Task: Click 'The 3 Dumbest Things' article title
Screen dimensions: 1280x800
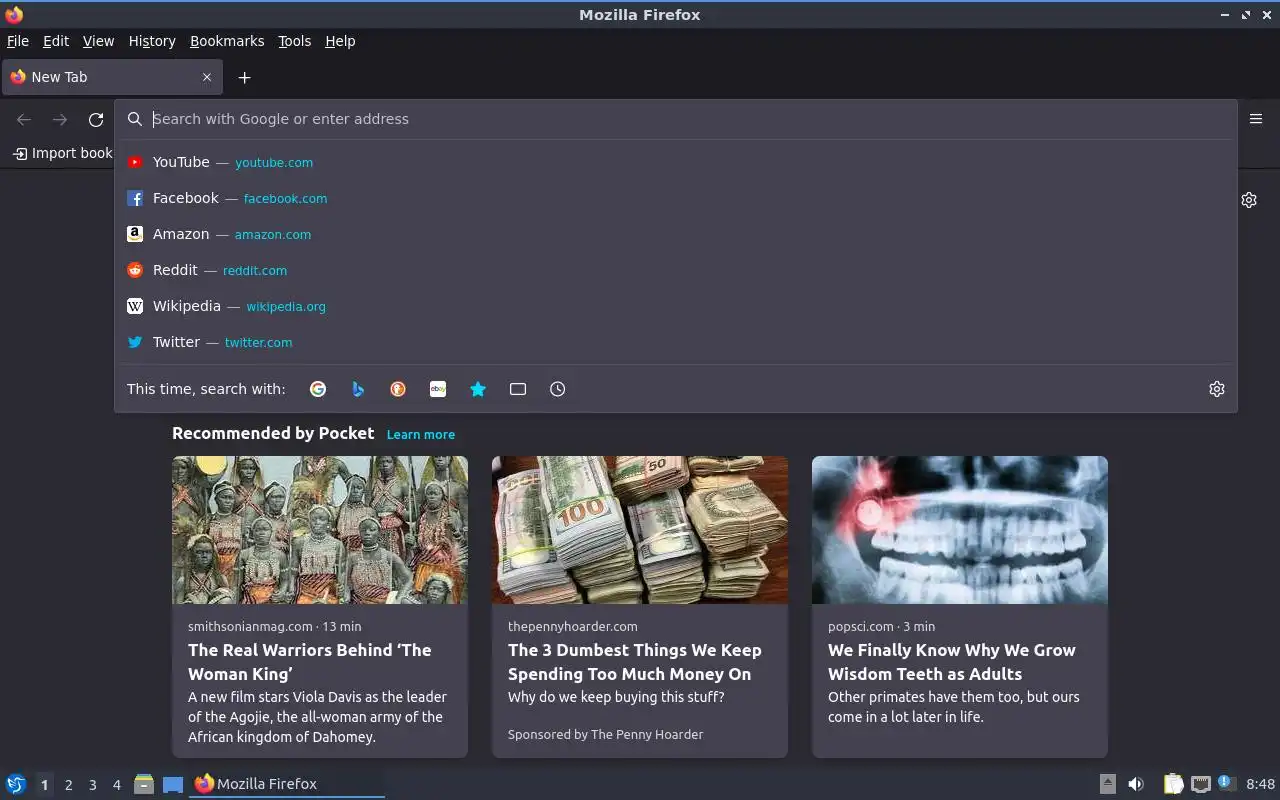Action: click(x=635, y=662)
